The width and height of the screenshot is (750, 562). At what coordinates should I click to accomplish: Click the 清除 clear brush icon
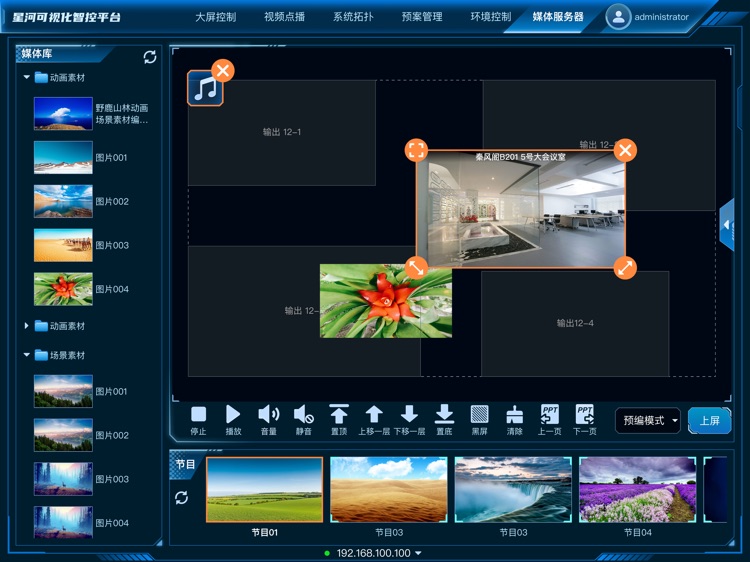click(x=515, y=415)
